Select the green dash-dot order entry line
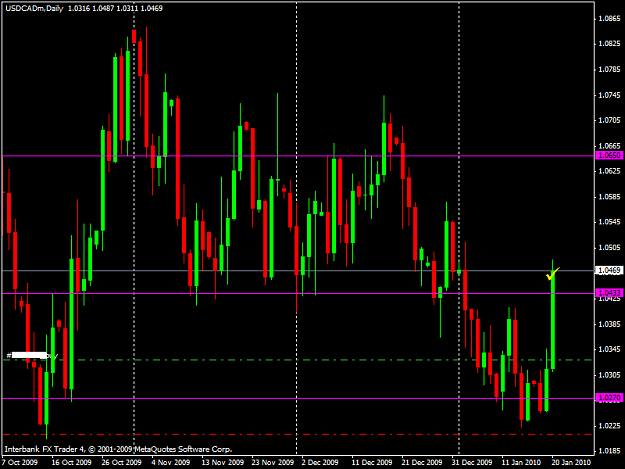The width and height of the screenshot is (625, 469). (x=298, y=360)
